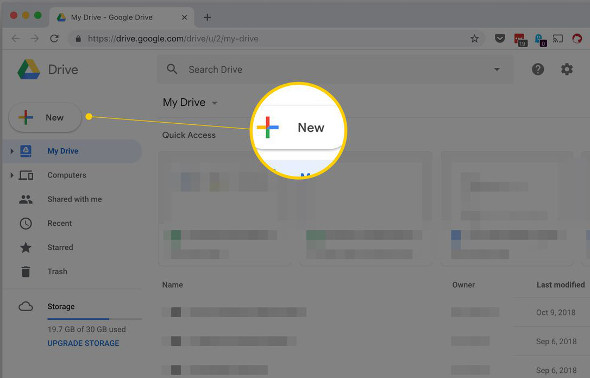
Task: Click the address bar URL
Action: point(173,39)
